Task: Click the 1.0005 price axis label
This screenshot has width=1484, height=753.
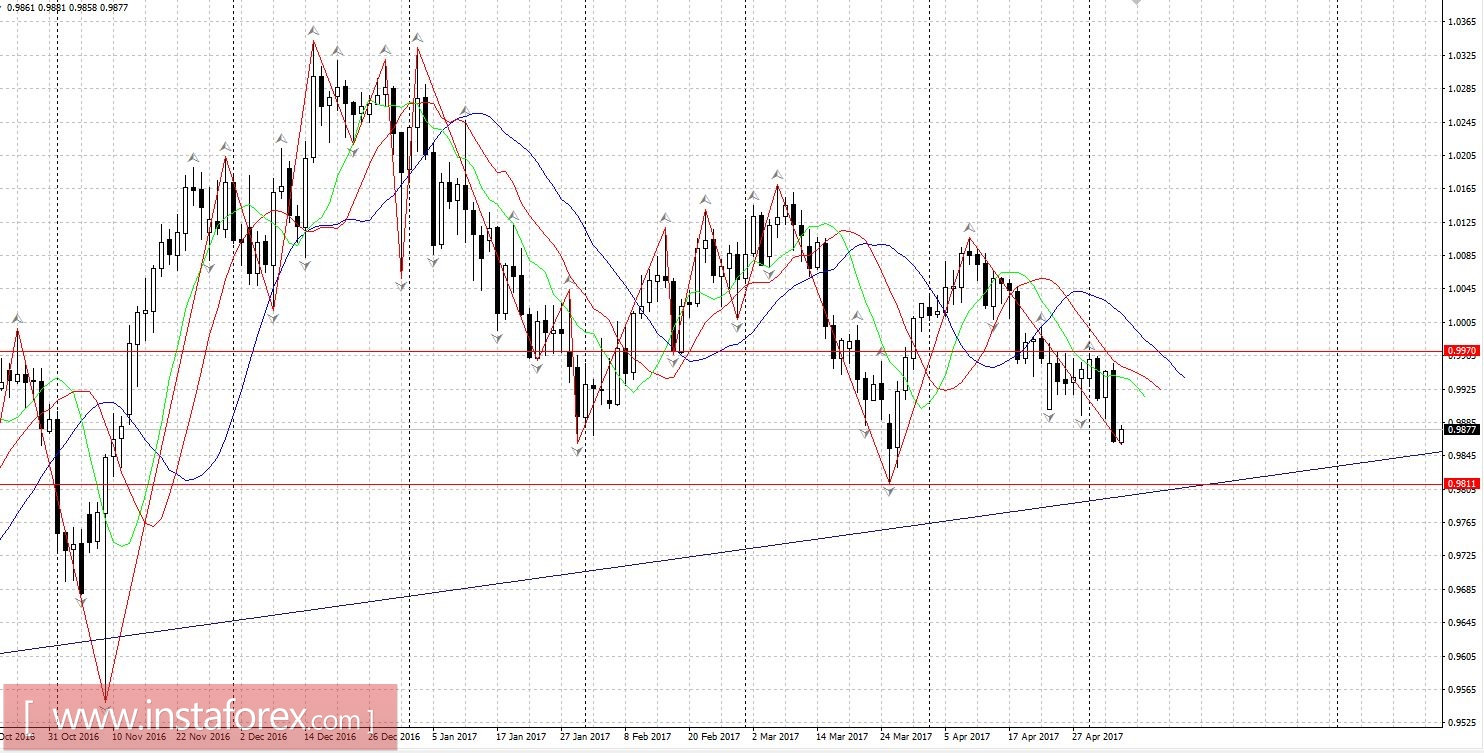Action: click(1461, 322)
